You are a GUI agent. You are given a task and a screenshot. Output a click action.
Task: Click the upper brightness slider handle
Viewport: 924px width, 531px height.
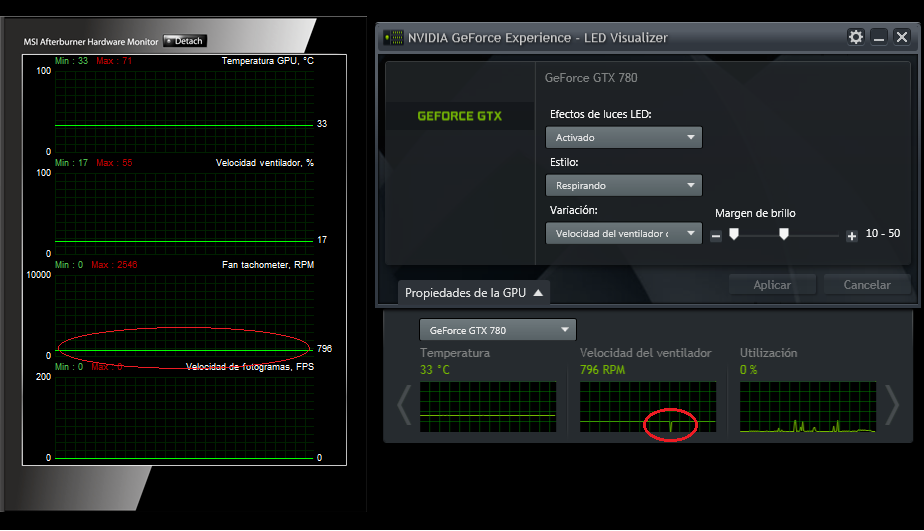(x=784, y=234)
